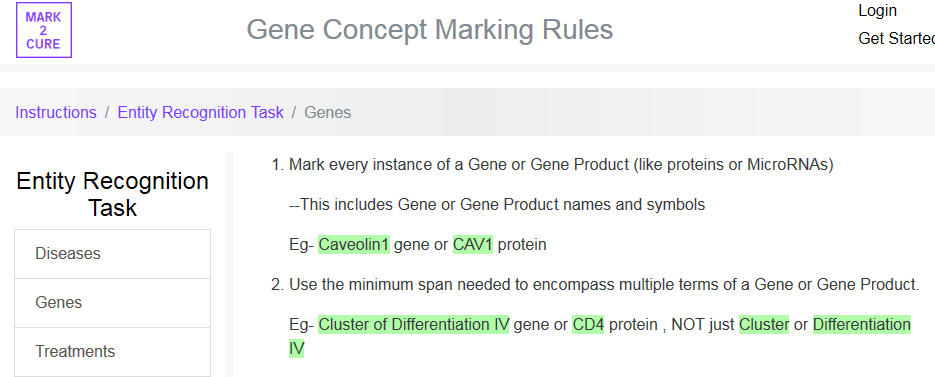The height and width of the screenshot is (377, 935).
Task: Open Entity Recognition Task breadcrumb
Action: [x=200, y=112]
